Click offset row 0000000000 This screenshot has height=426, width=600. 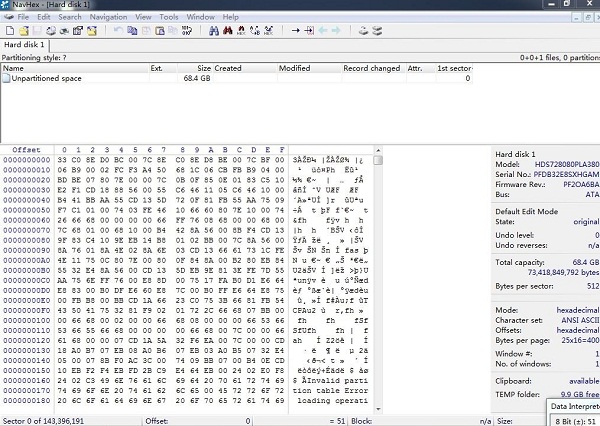tap(27, 160)
